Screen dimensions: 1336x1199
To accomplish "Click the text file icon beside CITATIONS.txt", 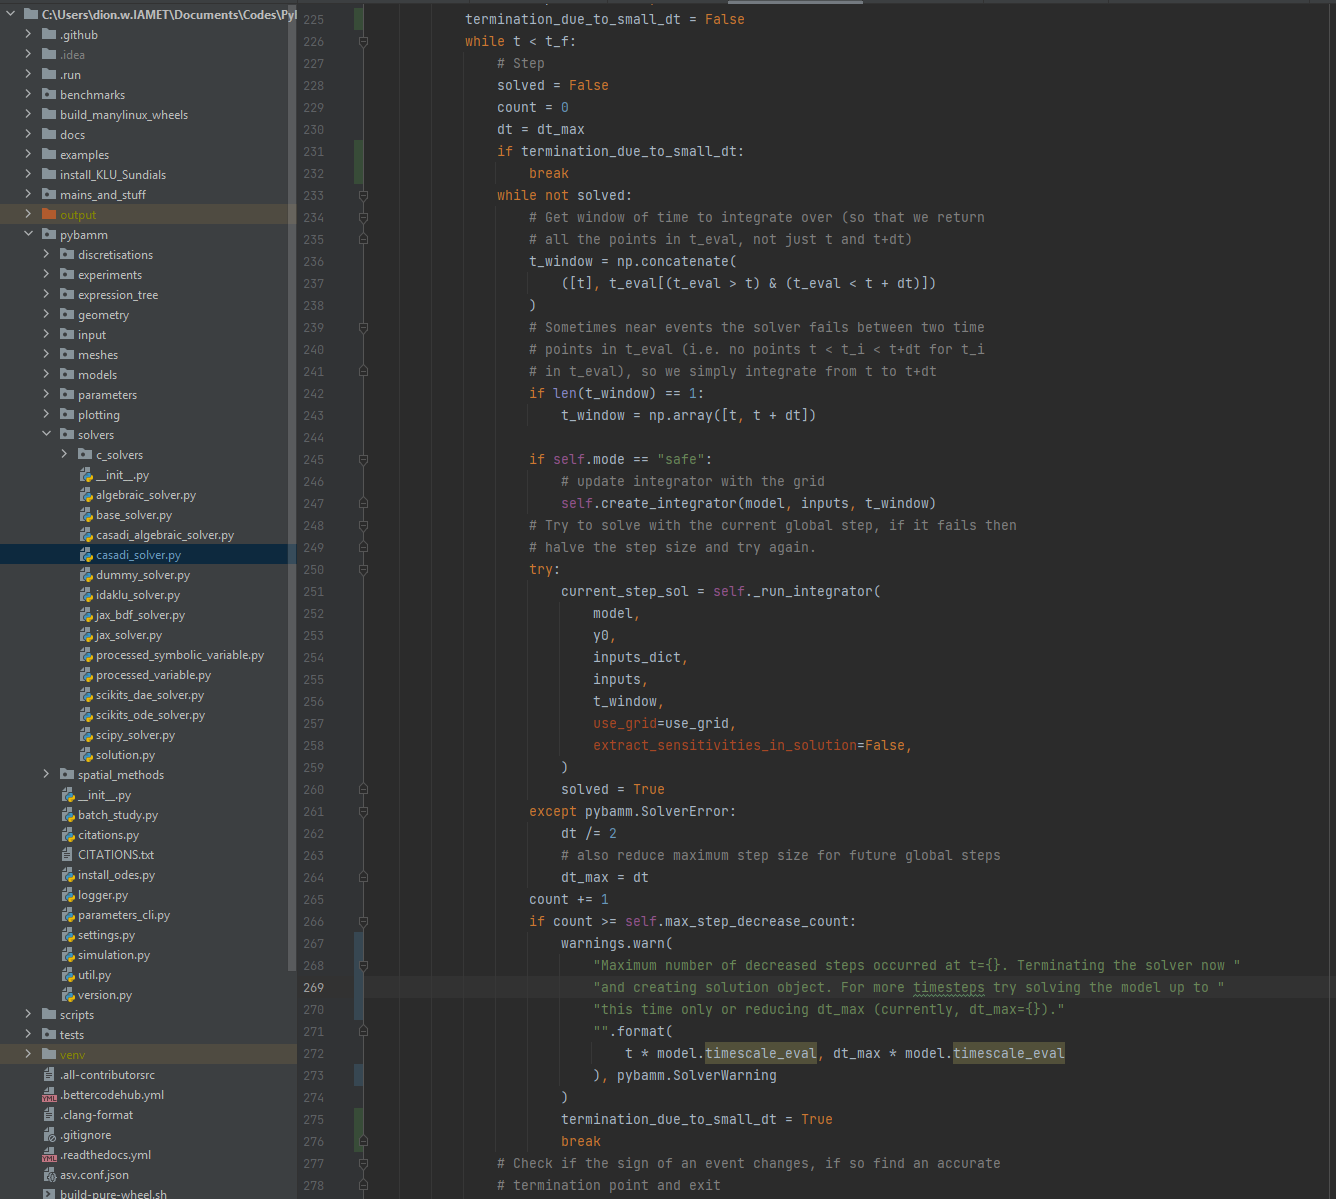I will pyautogui.click(x=66, y=854).
